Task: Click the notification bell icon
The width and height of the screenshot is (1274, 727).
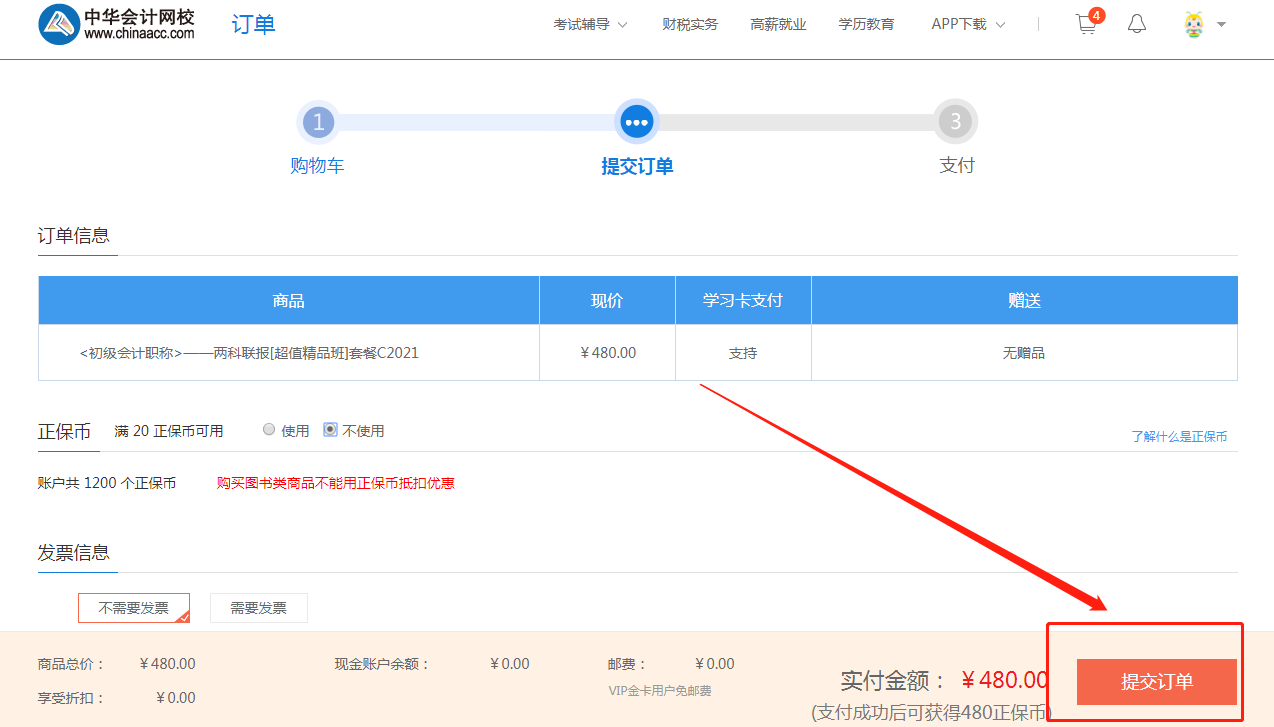Action: 1137,24
